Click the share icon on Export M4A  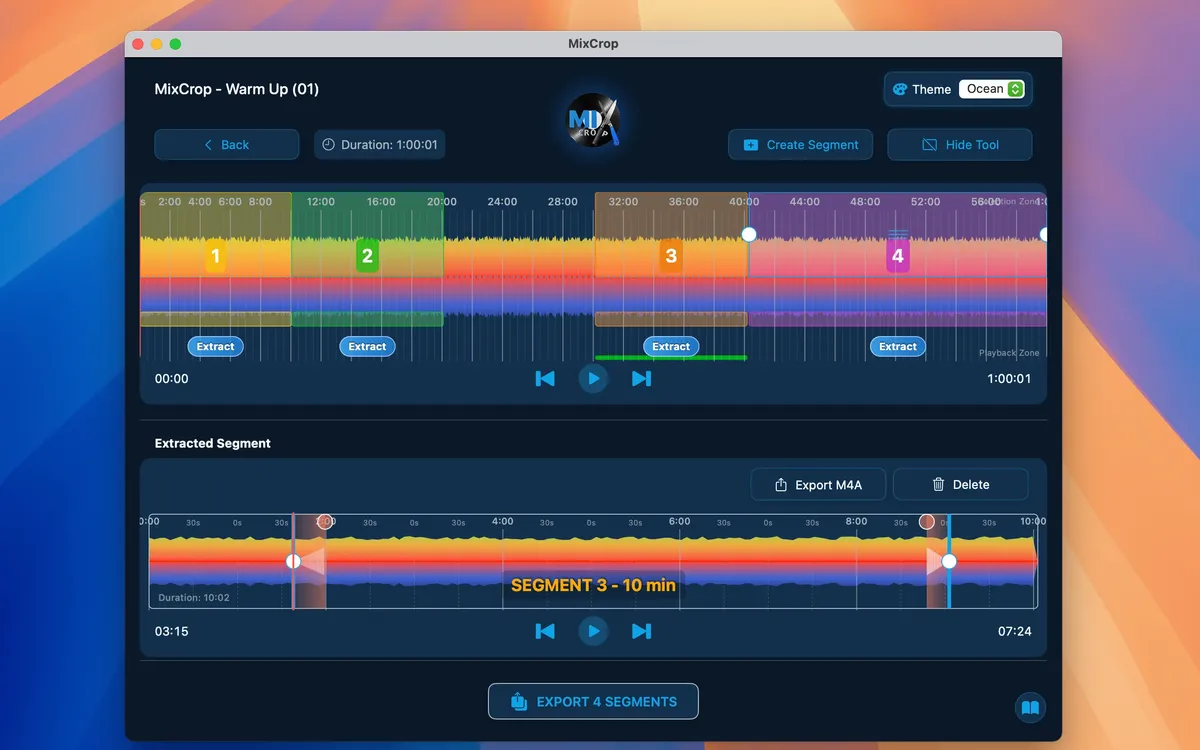tap(781, 484)
